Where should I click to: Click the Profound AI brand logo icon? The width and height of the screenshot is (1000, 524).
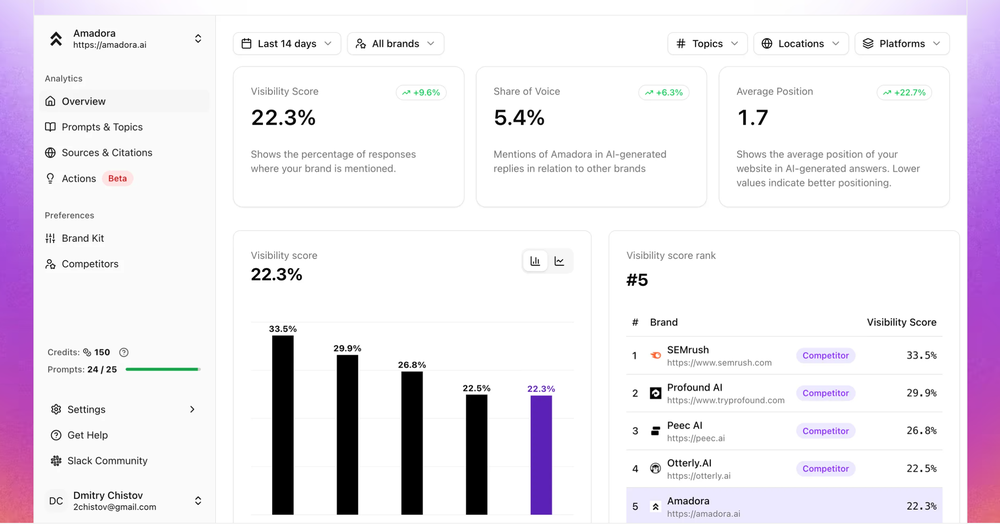[x=655, y=393]
